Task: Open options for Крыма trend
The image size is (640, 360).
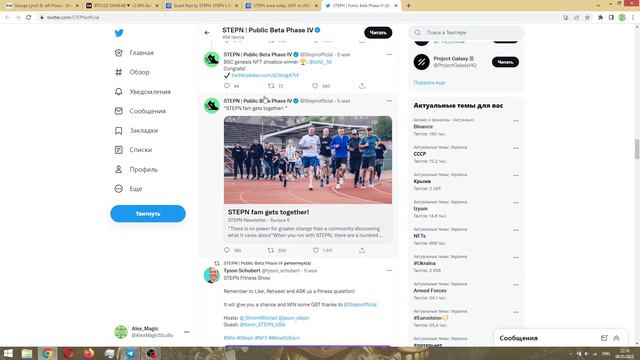Action: (x=516, y=176)
